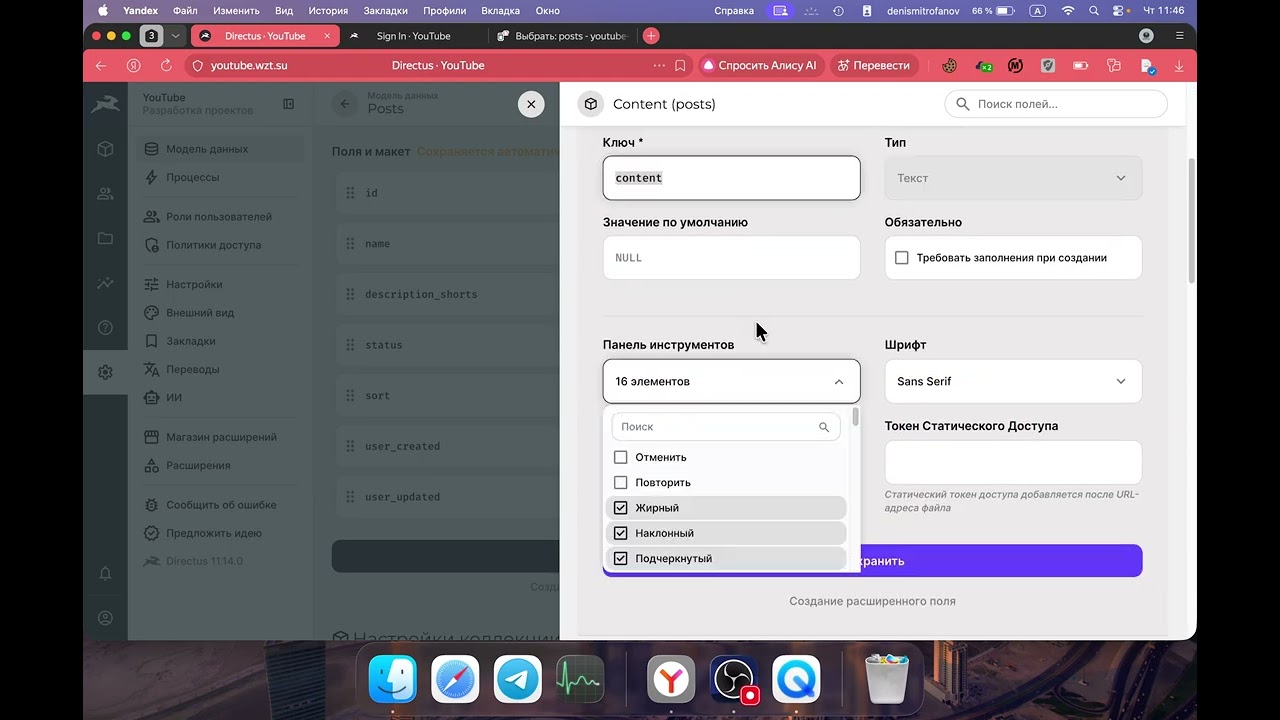Check the Отменить toolbar option
This screenshot has width=1280, height=720.
(x=621, y=457)
